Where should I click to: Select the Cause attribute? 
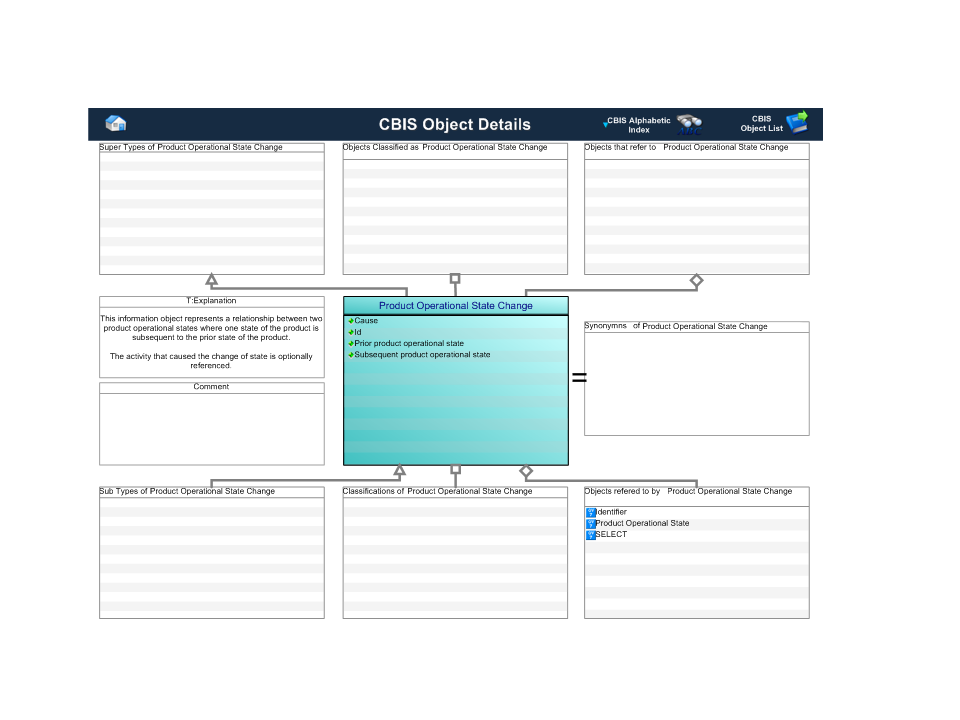coord(366,320)
